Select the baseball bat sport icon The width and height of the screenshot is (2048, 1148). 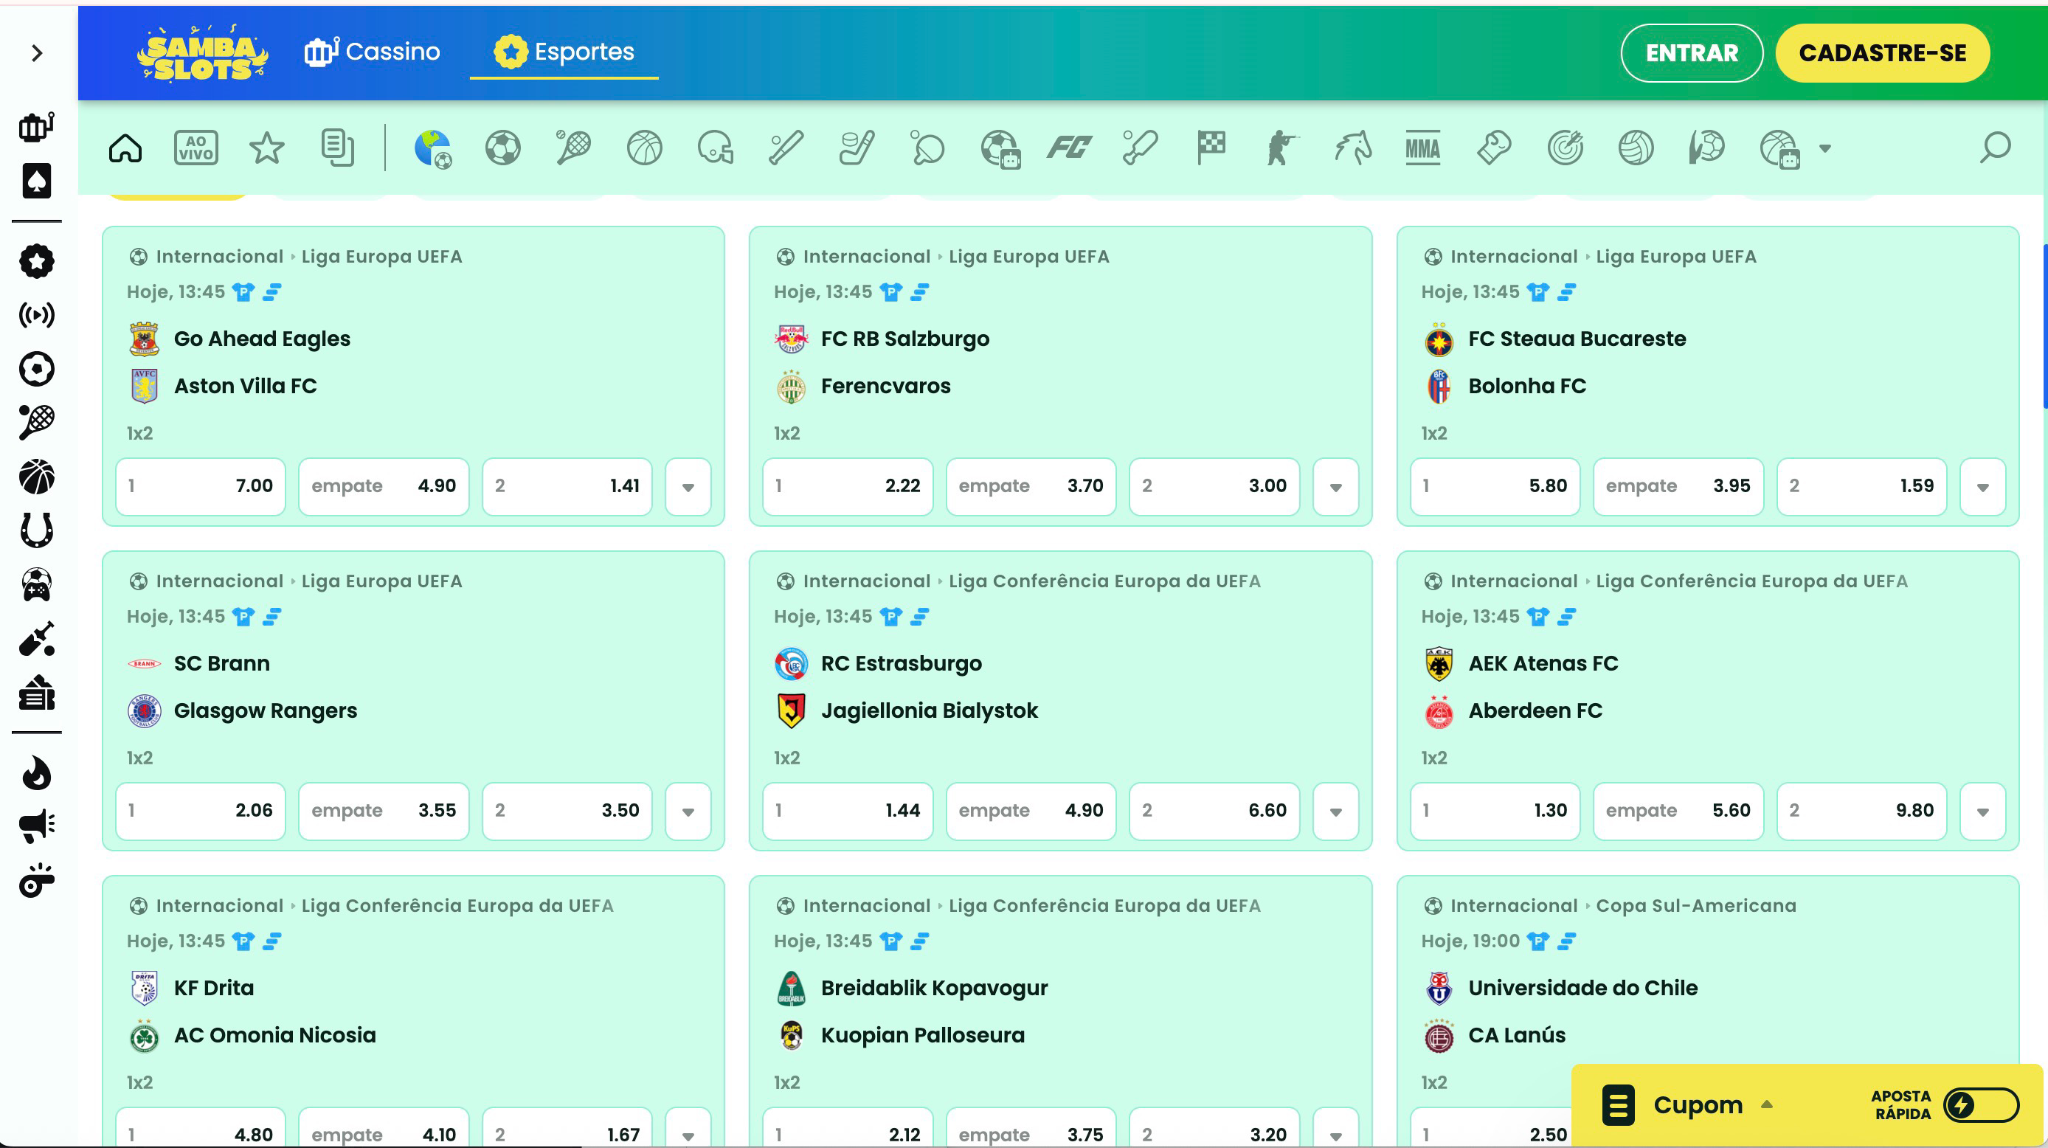click(x=786, y=148)
